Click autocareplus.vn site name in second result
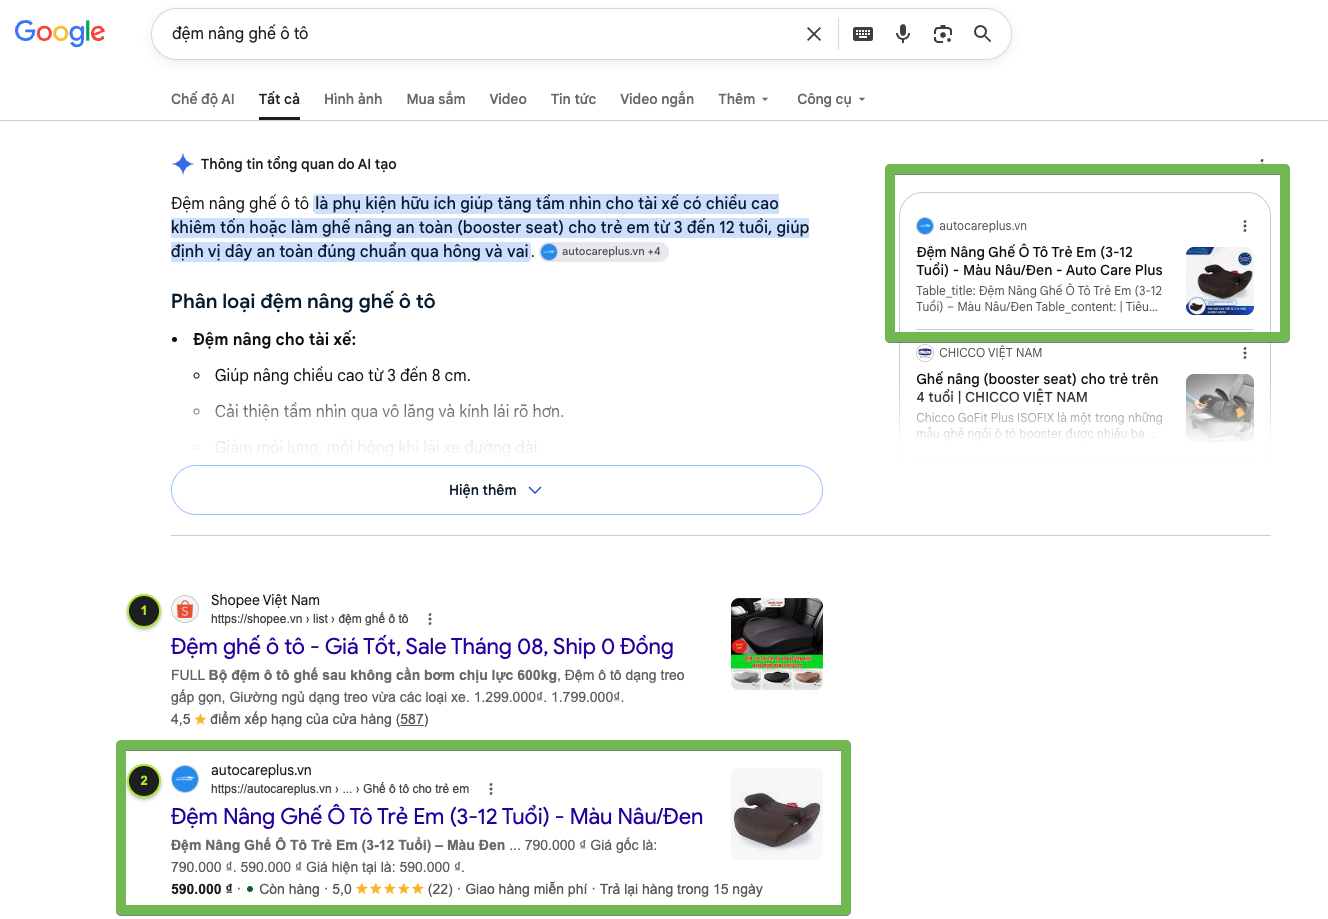 (x=261, y=770)
